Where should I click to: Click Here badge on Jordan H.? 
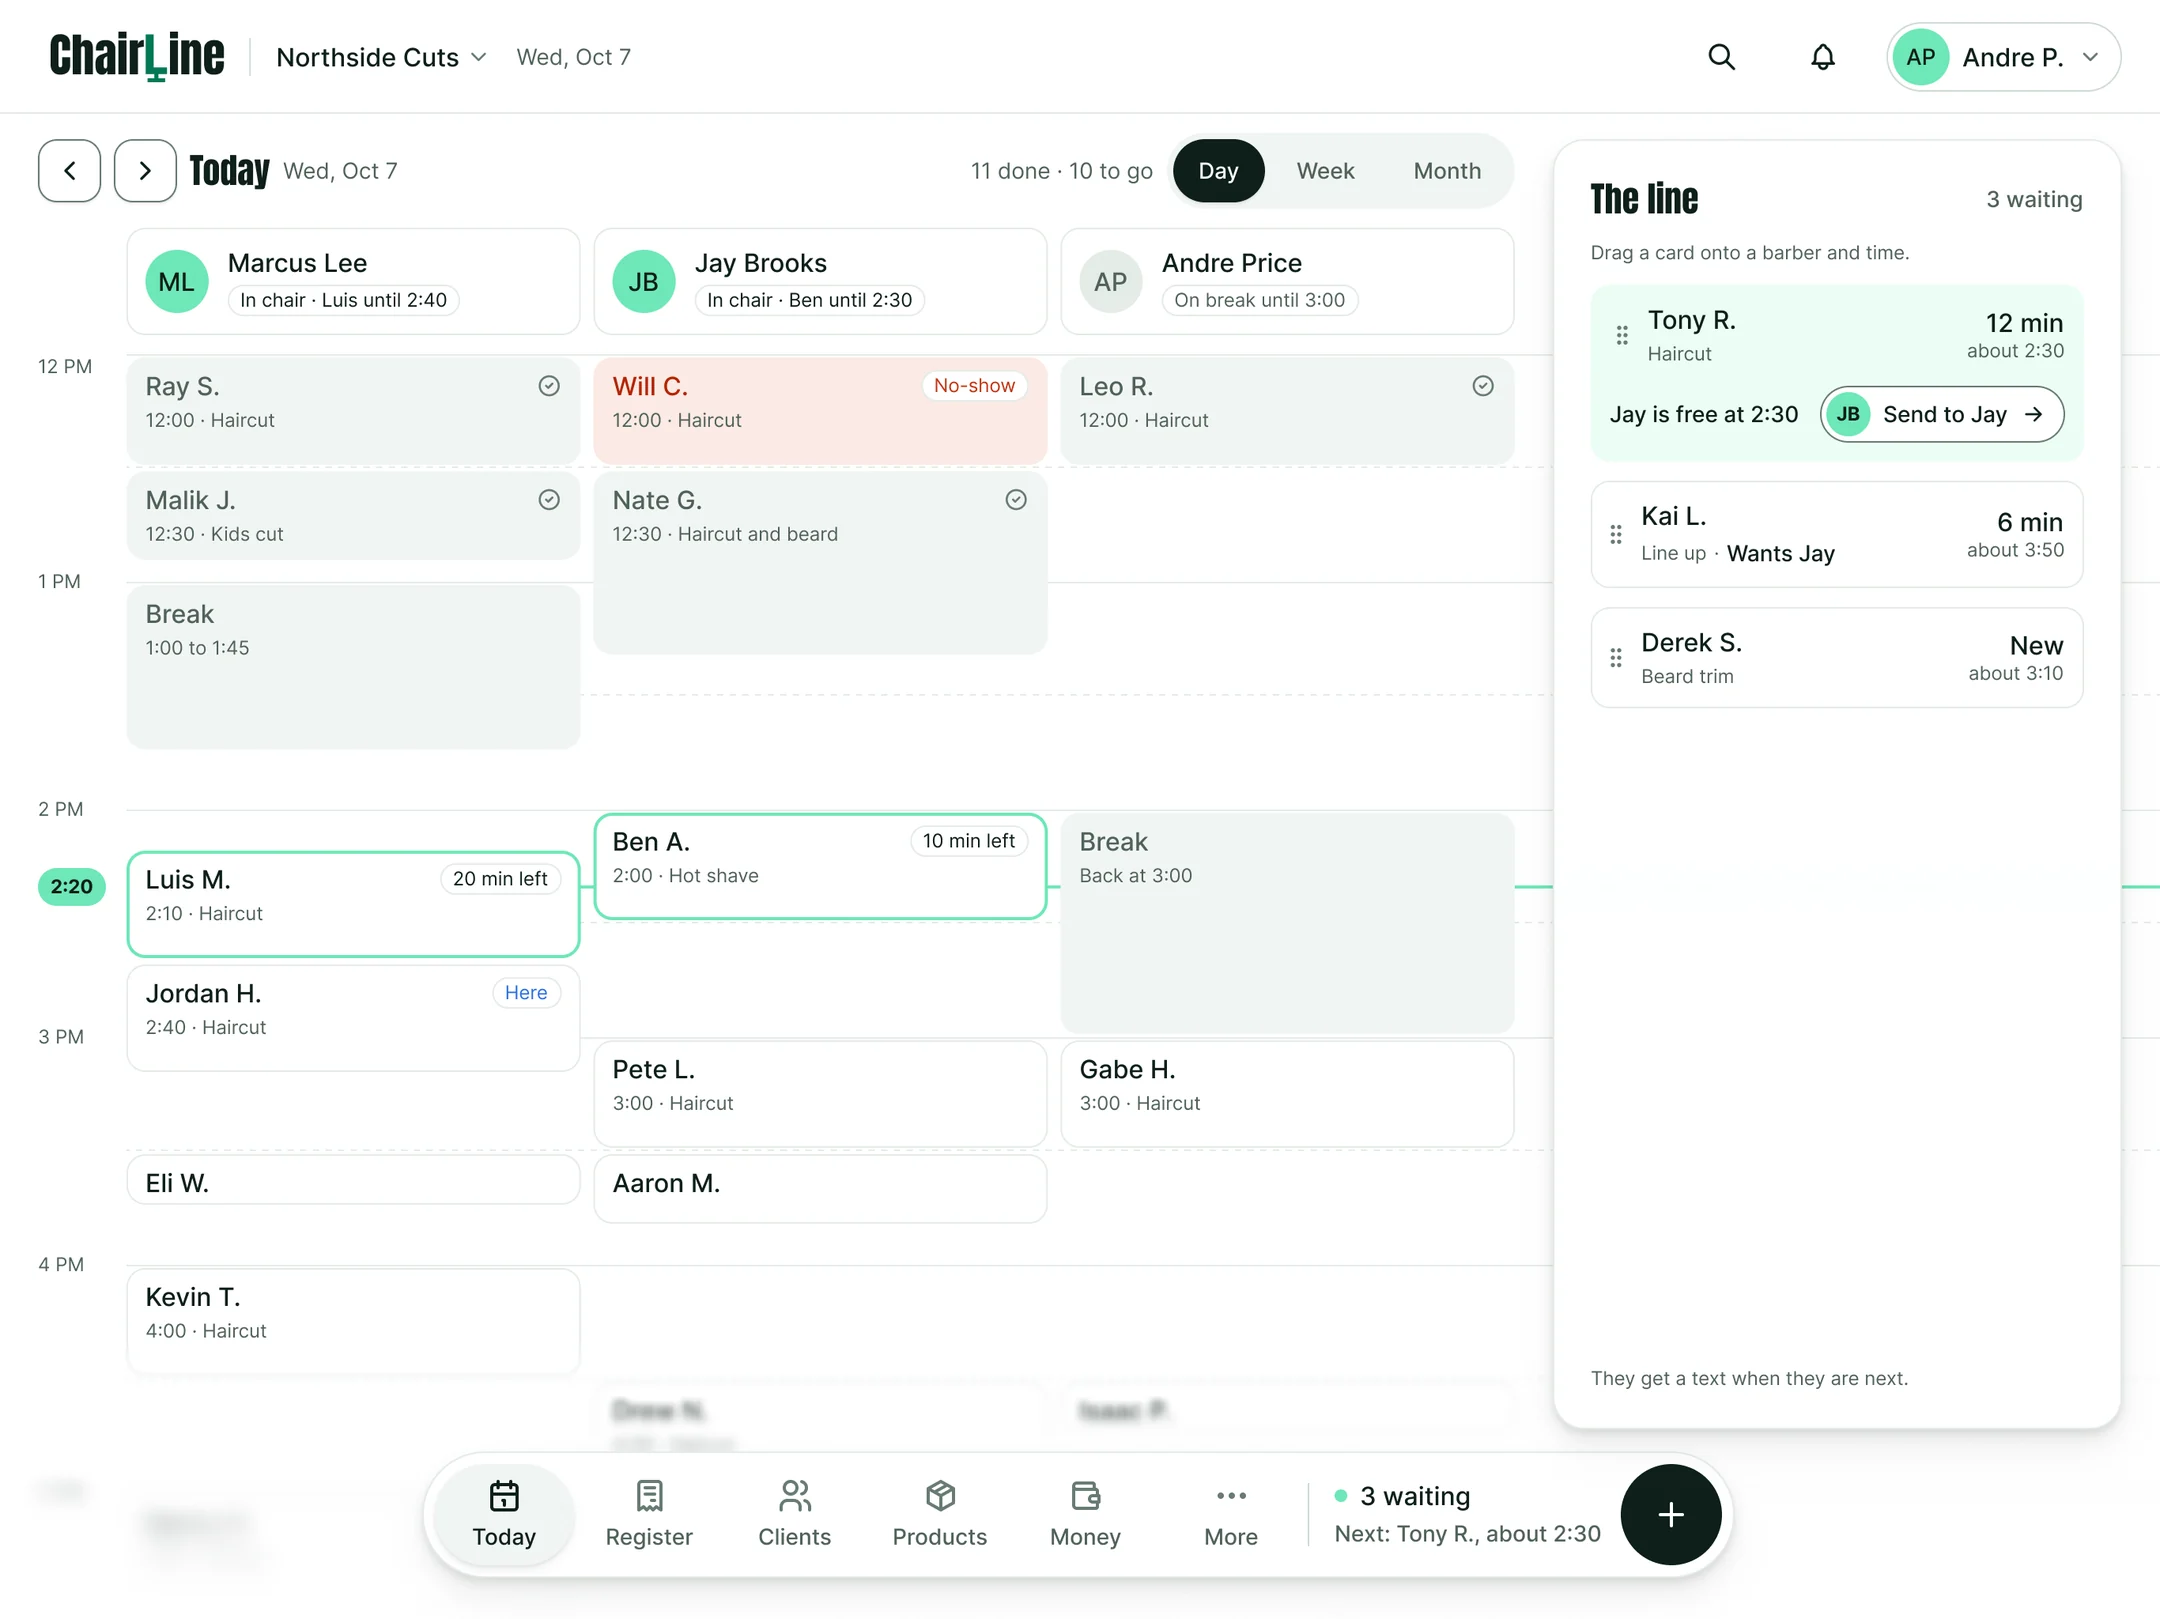(x=526, y=993)
